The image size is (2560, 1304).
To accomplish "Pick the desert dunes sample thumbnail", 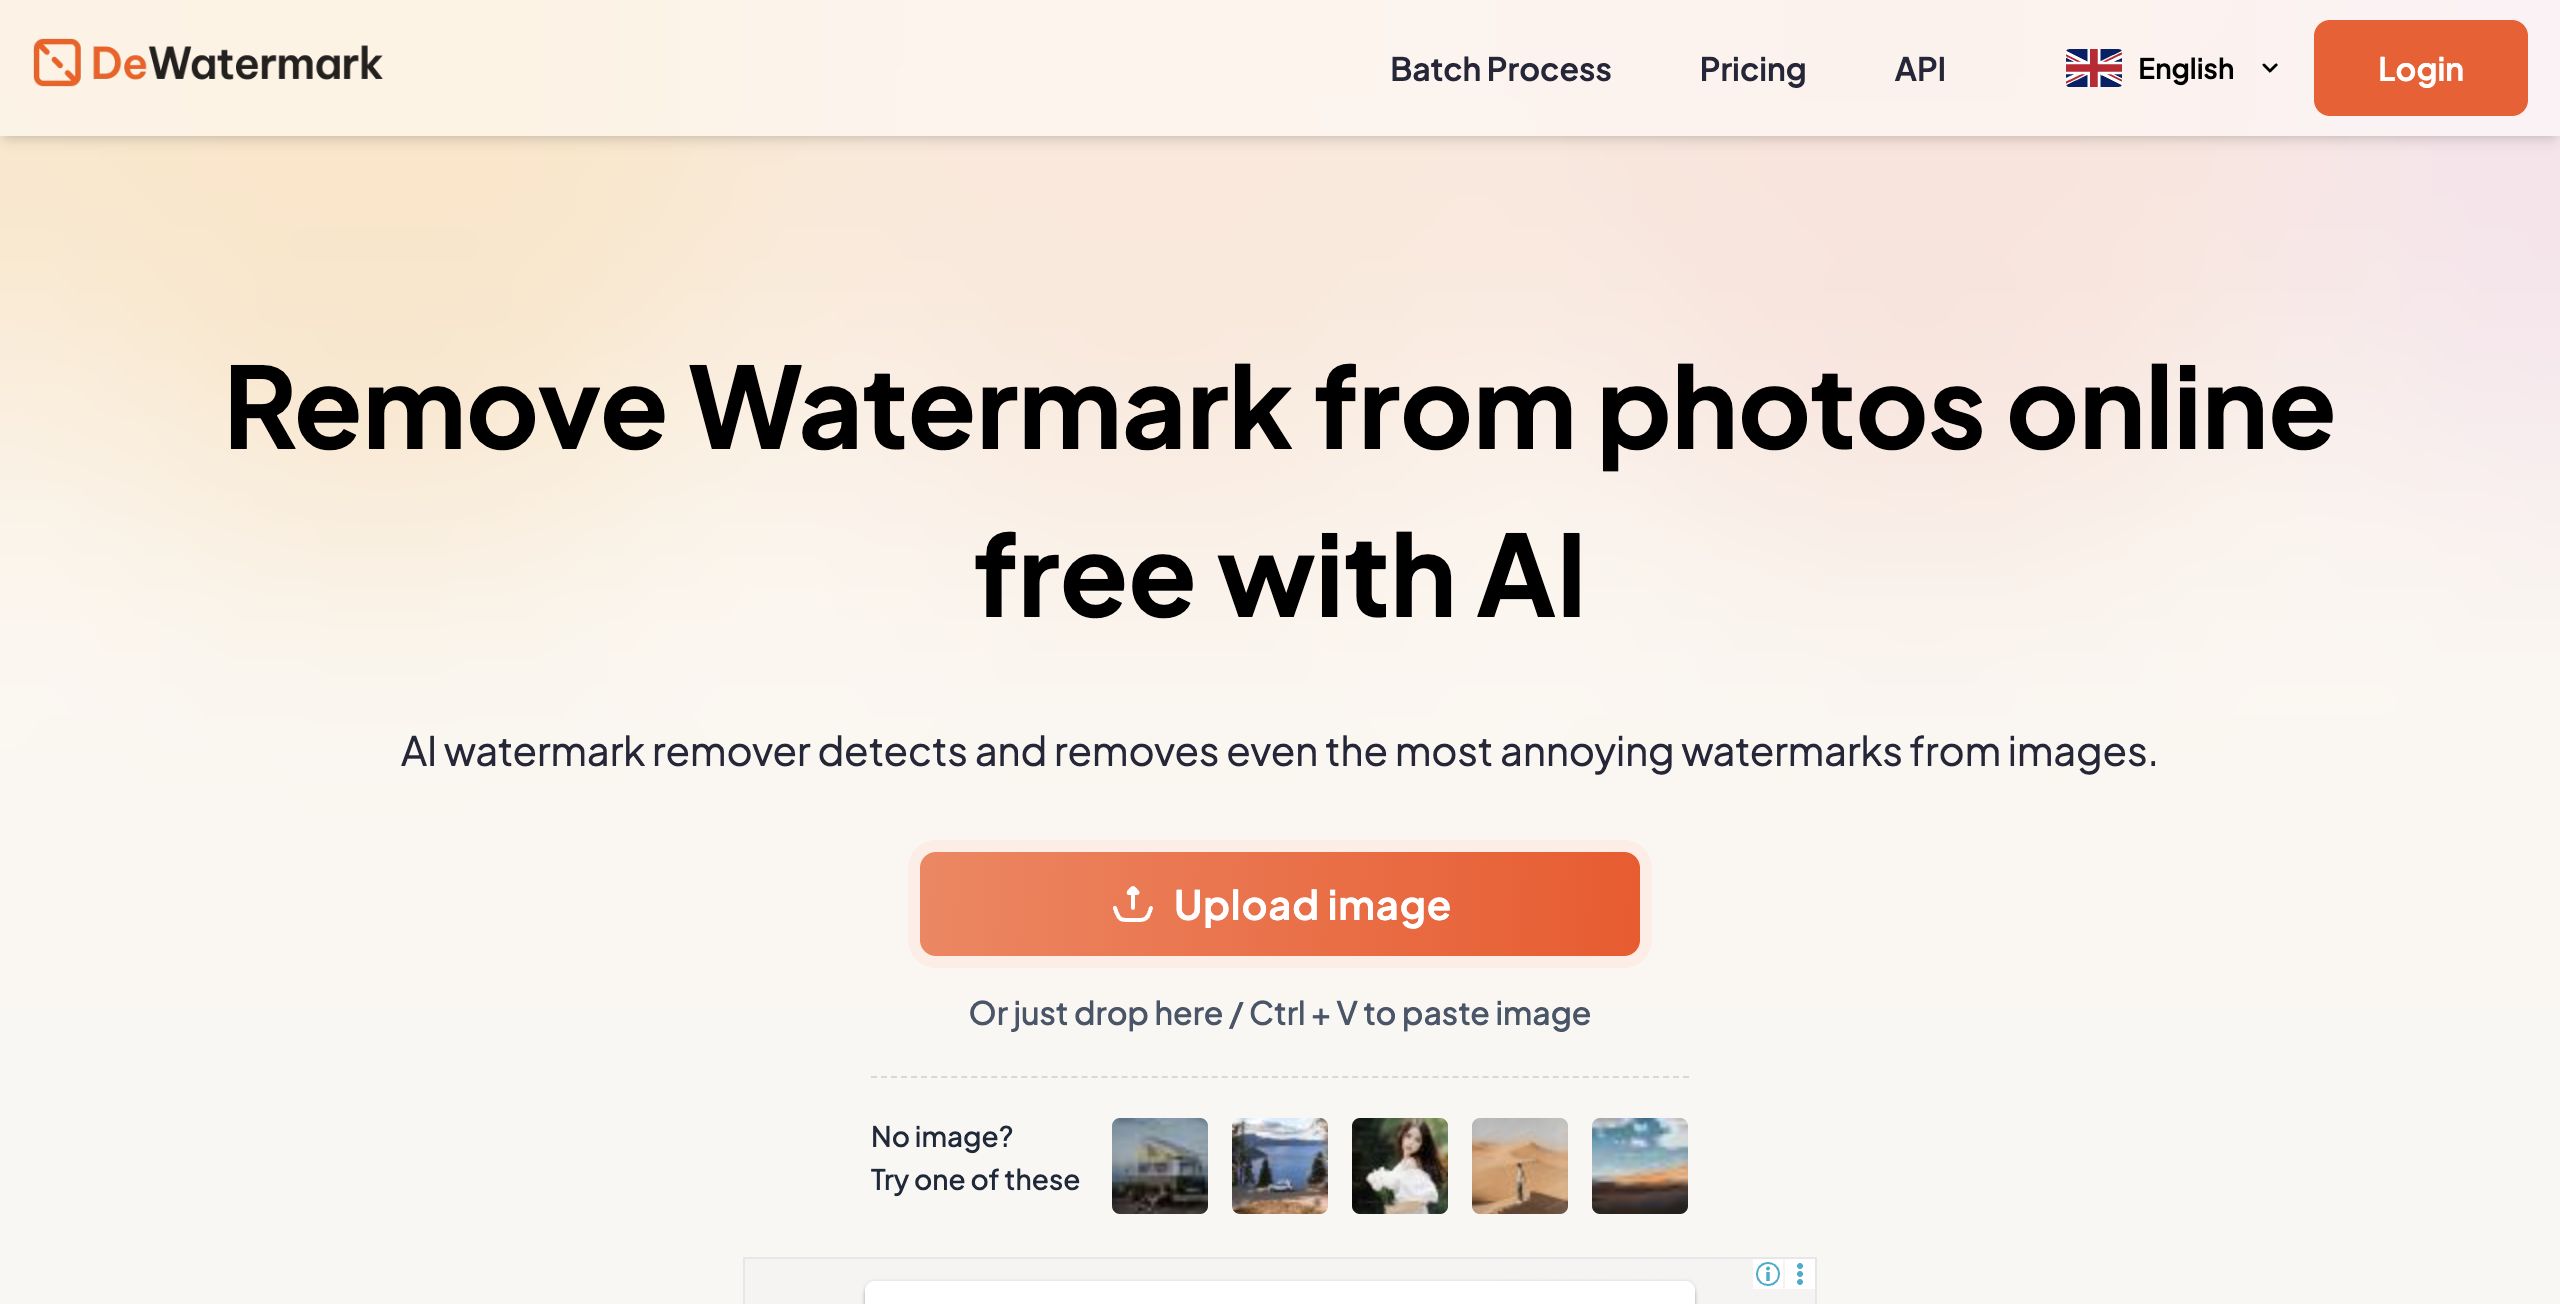I will click(x=1520, y=1166).
